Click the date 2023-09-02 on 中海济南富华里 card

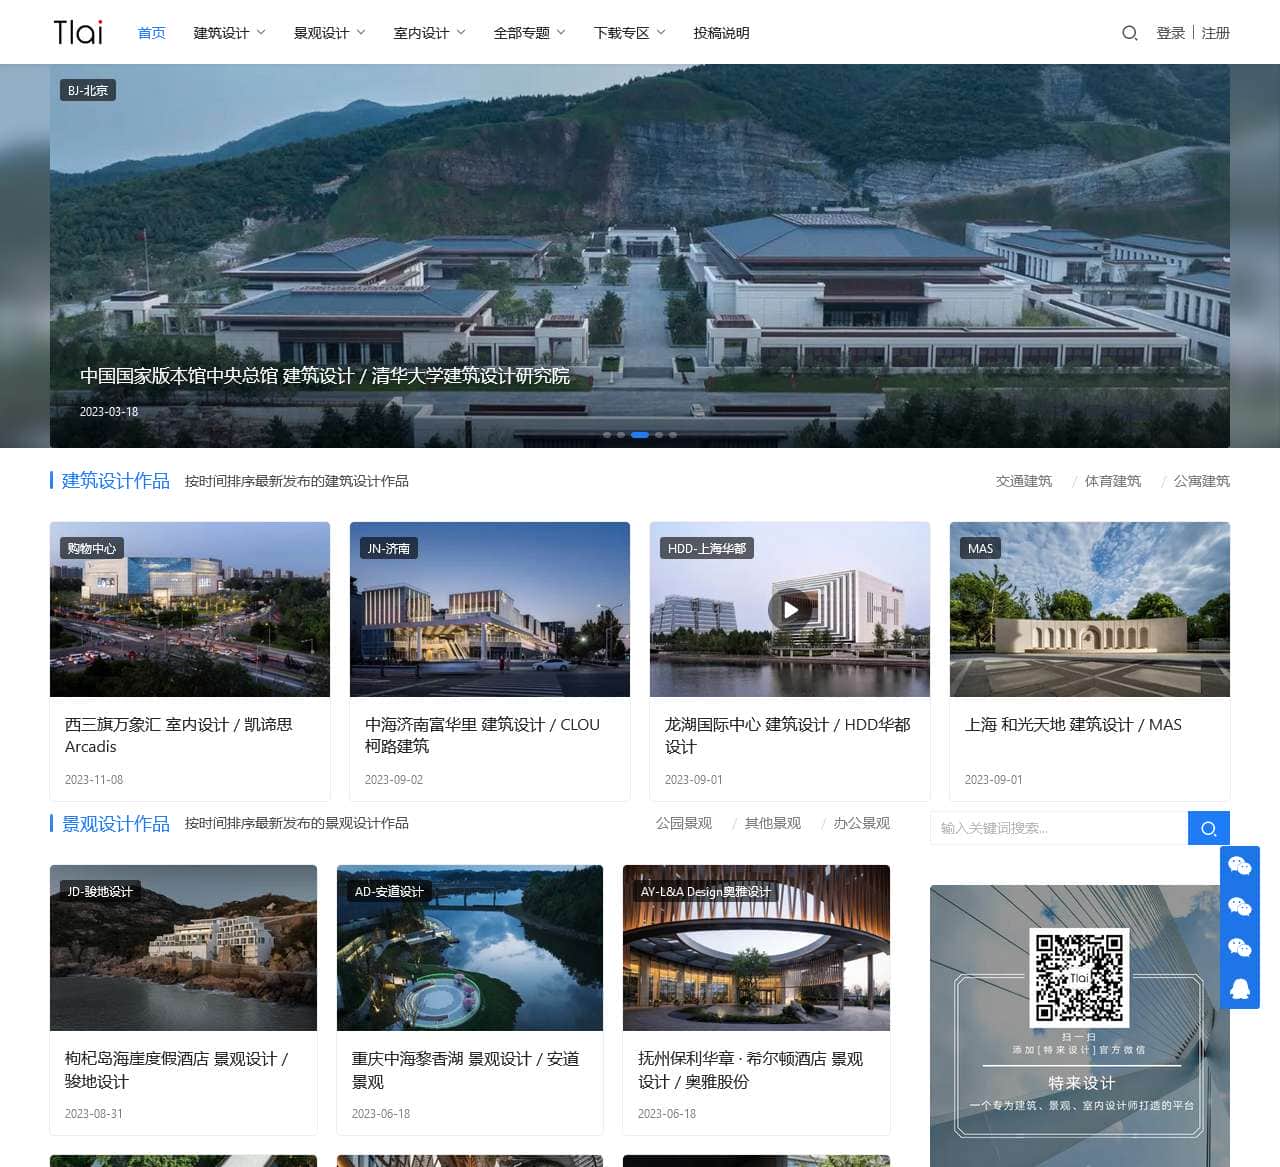point(394,780)
